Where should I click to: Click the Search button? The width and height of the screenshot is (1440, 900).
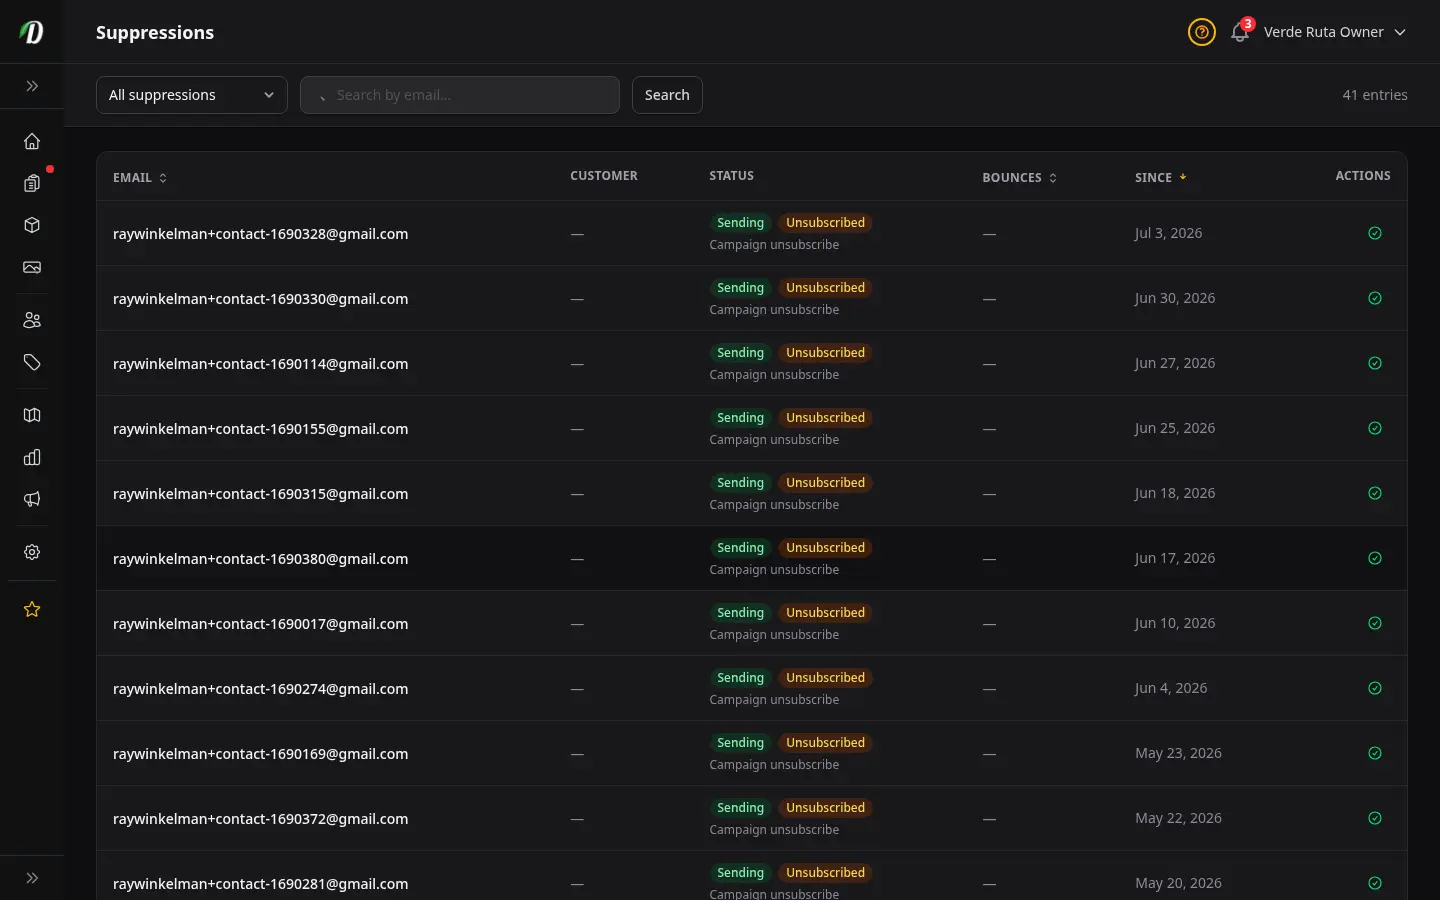click(x=667, y=95)
